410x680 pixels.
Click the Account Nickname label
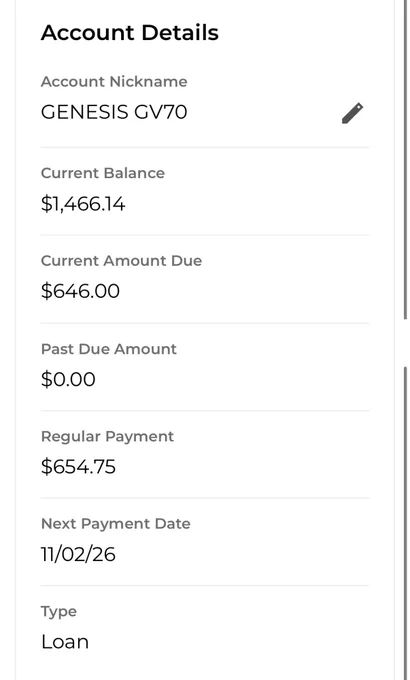pos(114,82)
